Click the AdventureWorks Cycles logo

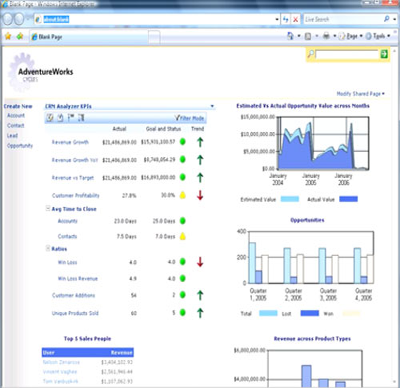click(40, 73)
